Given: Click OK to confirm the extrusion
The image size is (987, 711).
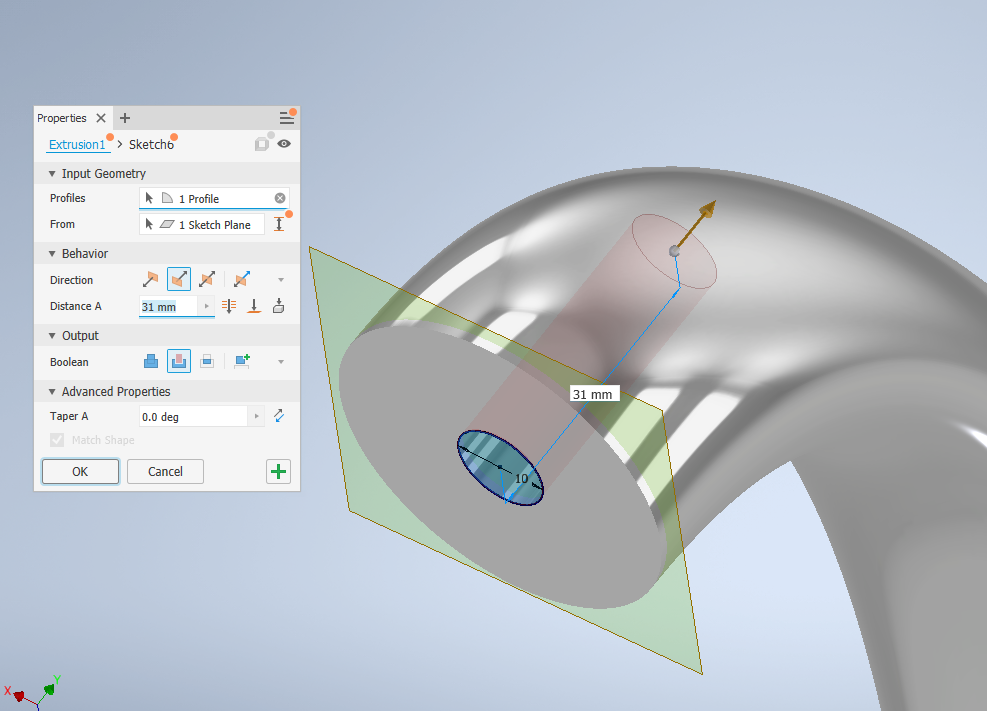Looking at the screenshot, I should click(x=80, y=472).
